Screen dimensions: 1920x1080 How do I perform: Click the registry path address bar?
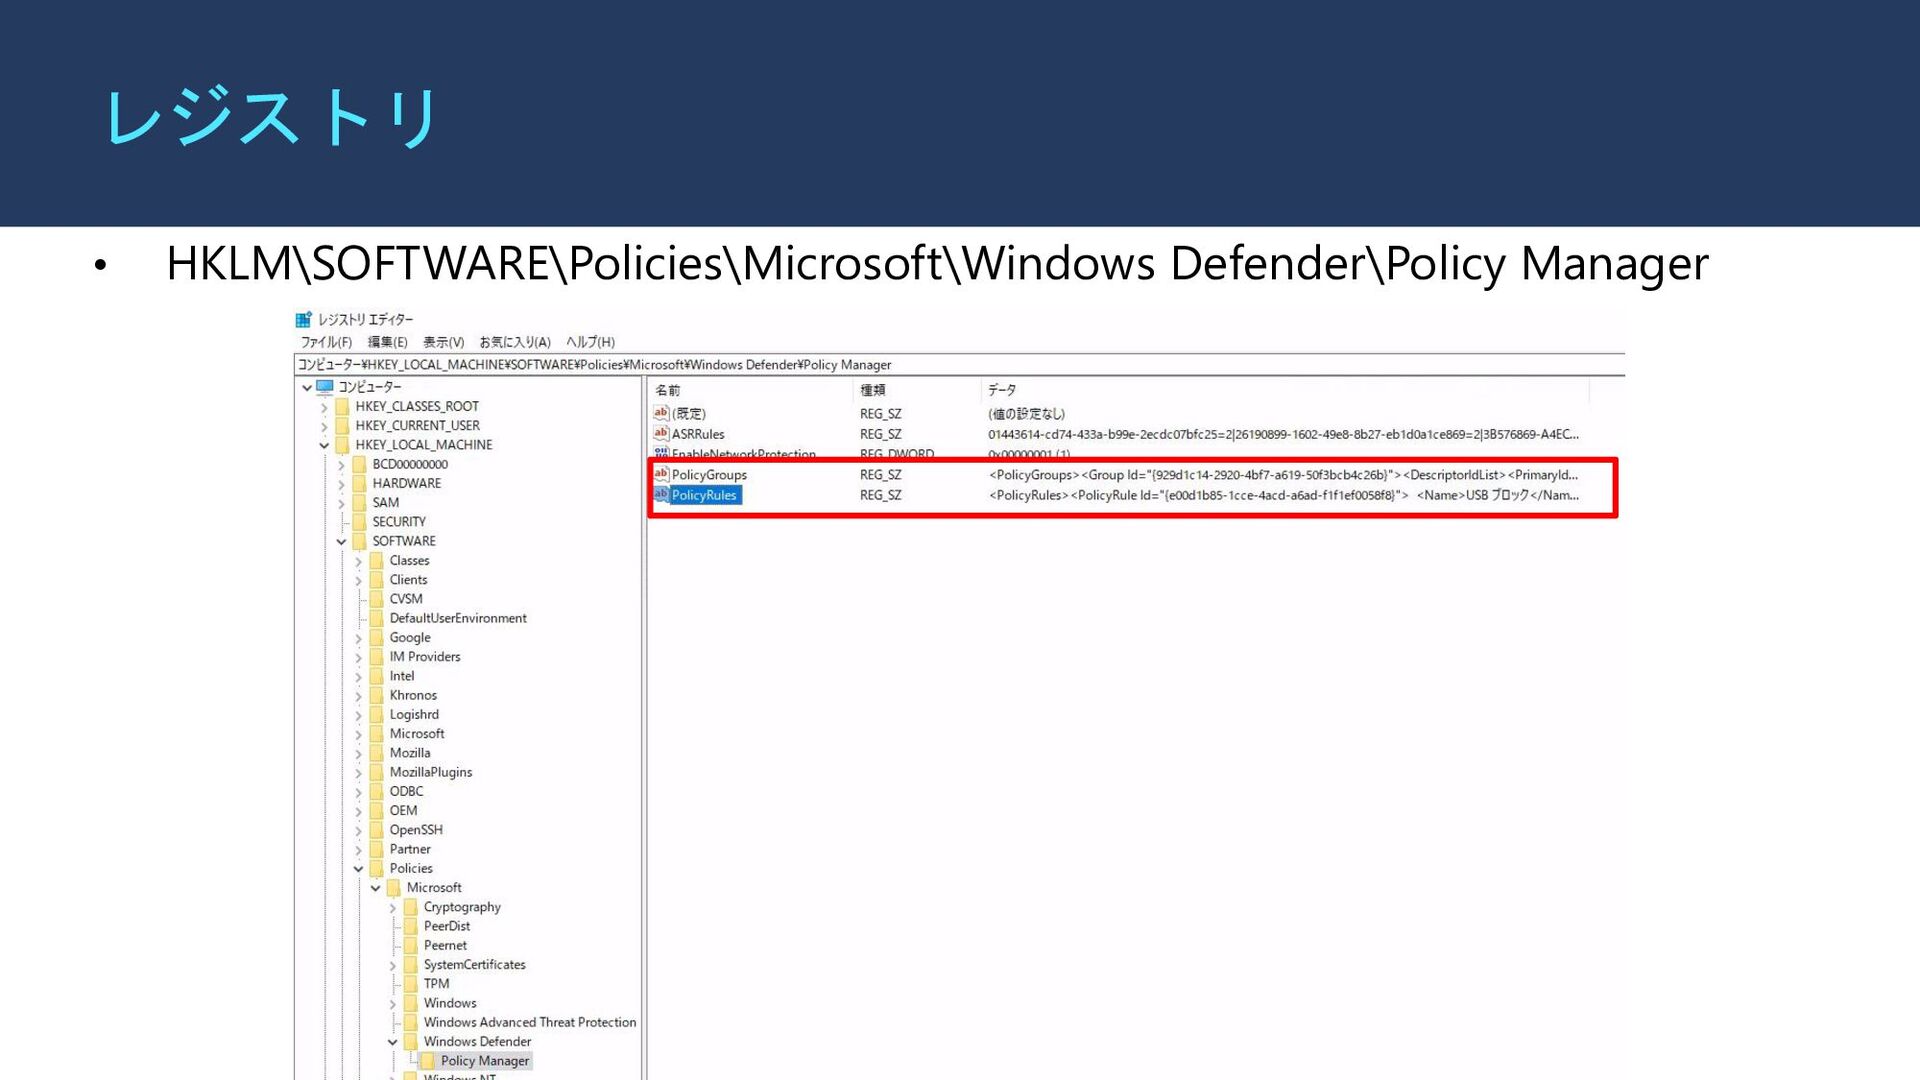(959, 365)
